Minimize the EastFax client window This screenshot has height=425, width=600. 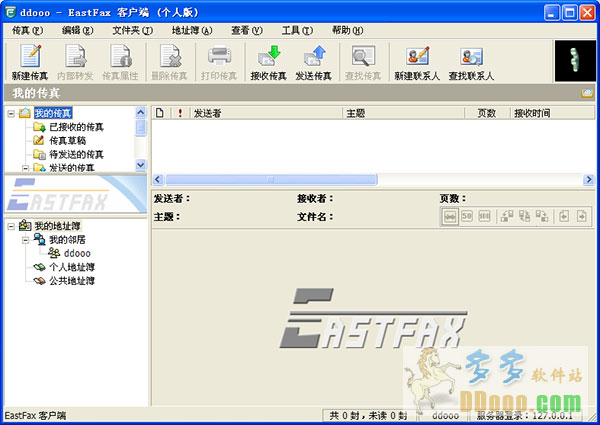tap(552, 13)
